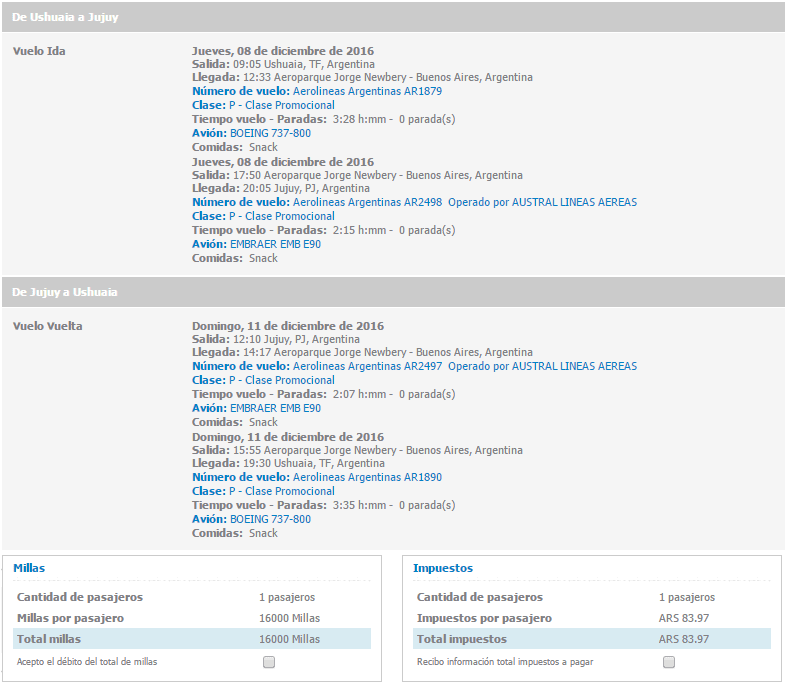Click 'Salida: 12:10 Jujuy, PJ, Argentina'
The width and height of the screenshot is (785, 684).
[x=276, y=339]
